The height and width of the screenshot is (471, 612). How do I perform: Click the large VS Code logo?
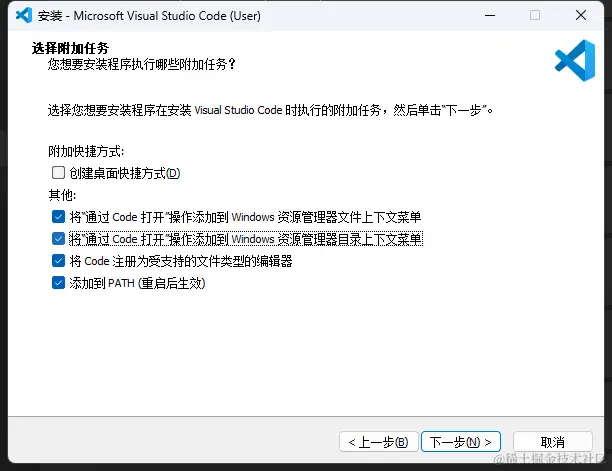[x=575, y=60]
